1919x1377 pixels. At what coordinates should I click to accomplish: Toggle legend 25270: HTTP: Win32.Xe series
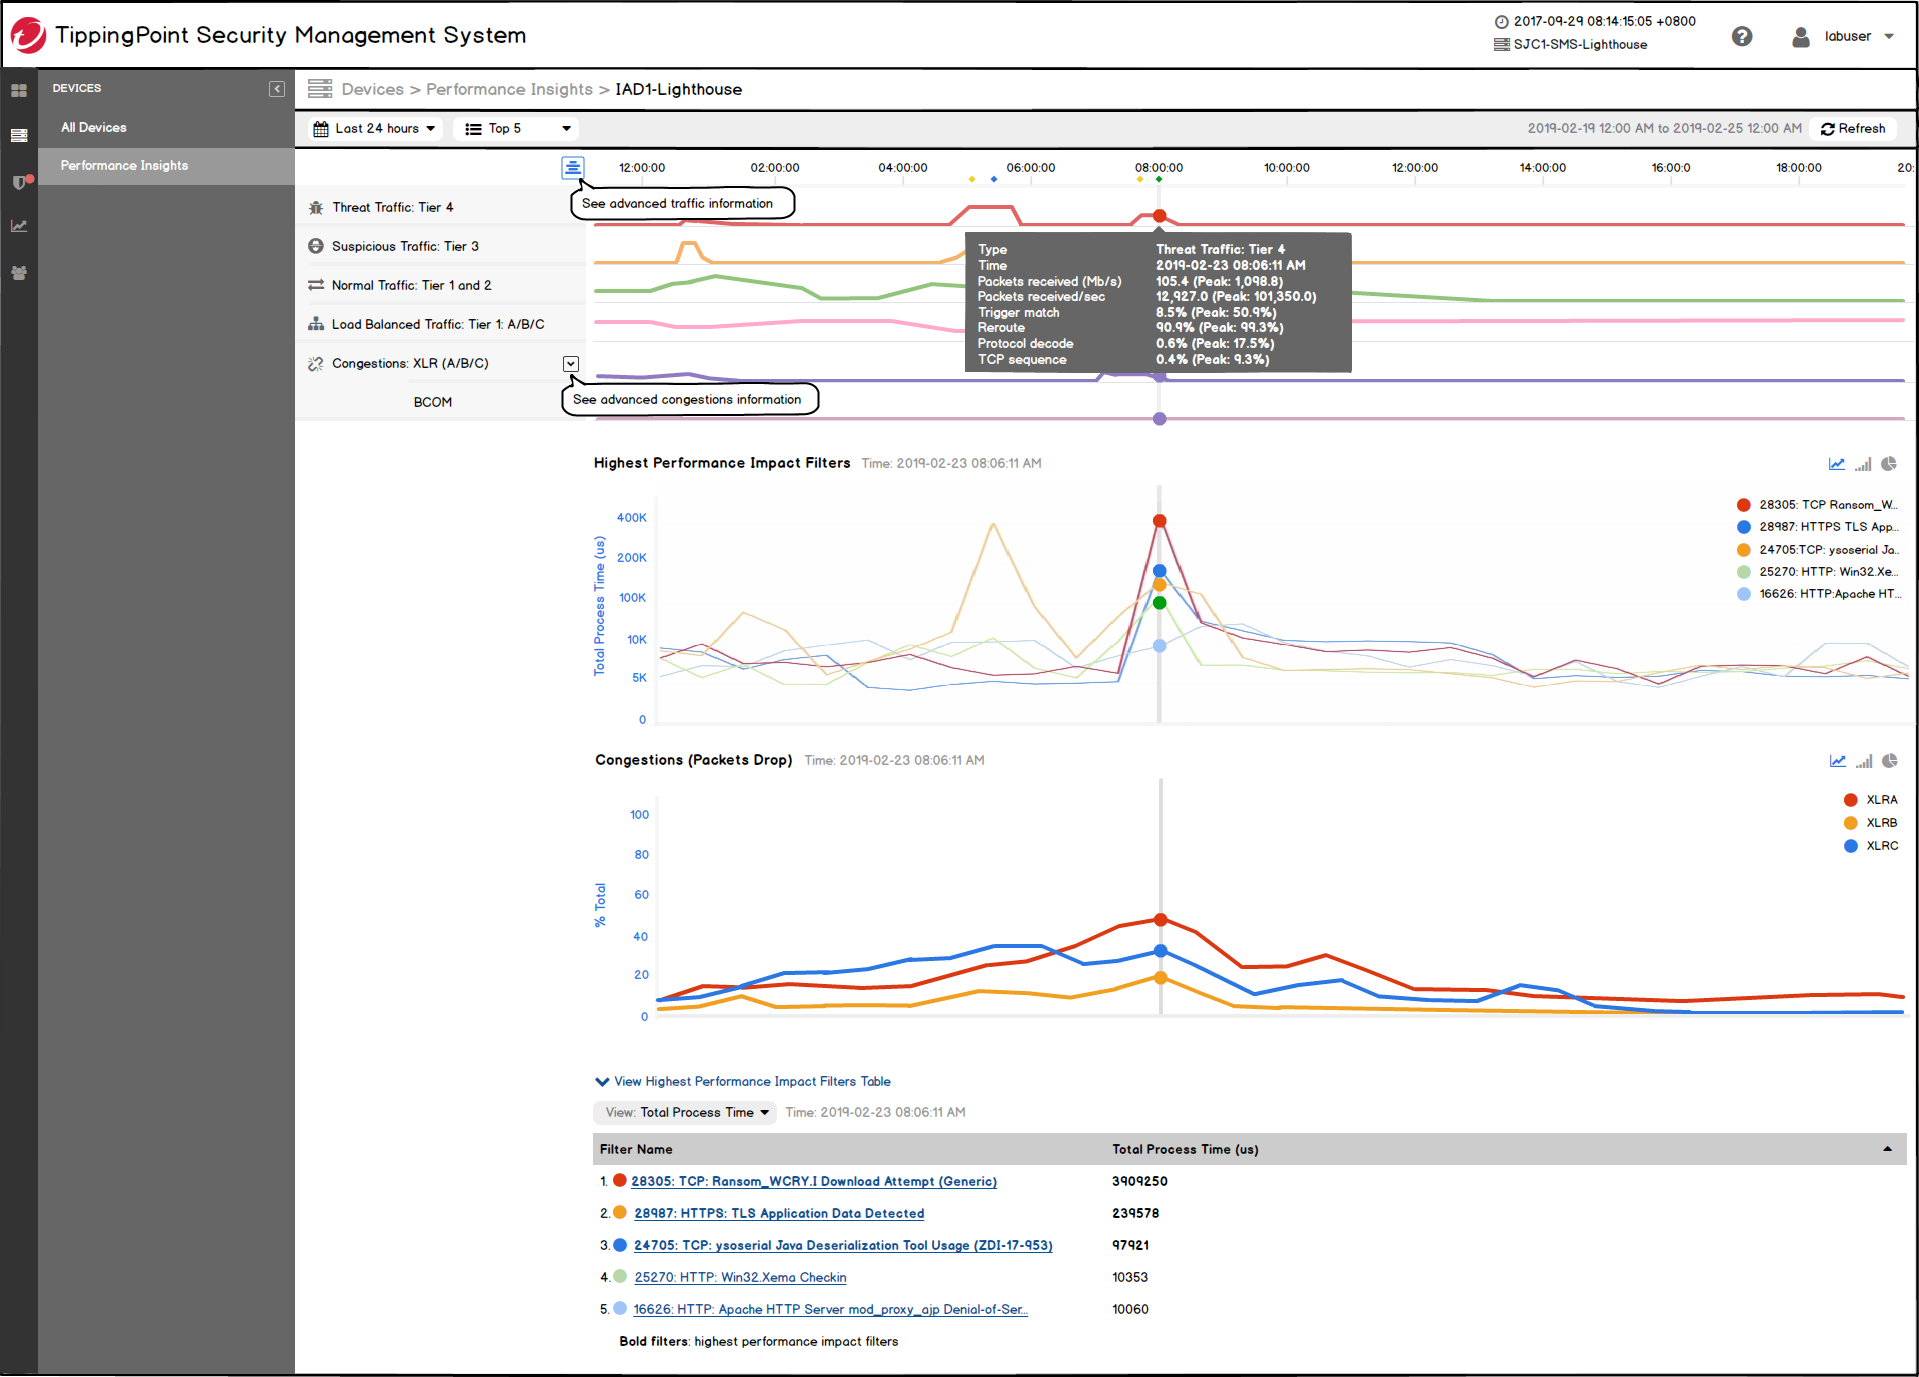1817,572
